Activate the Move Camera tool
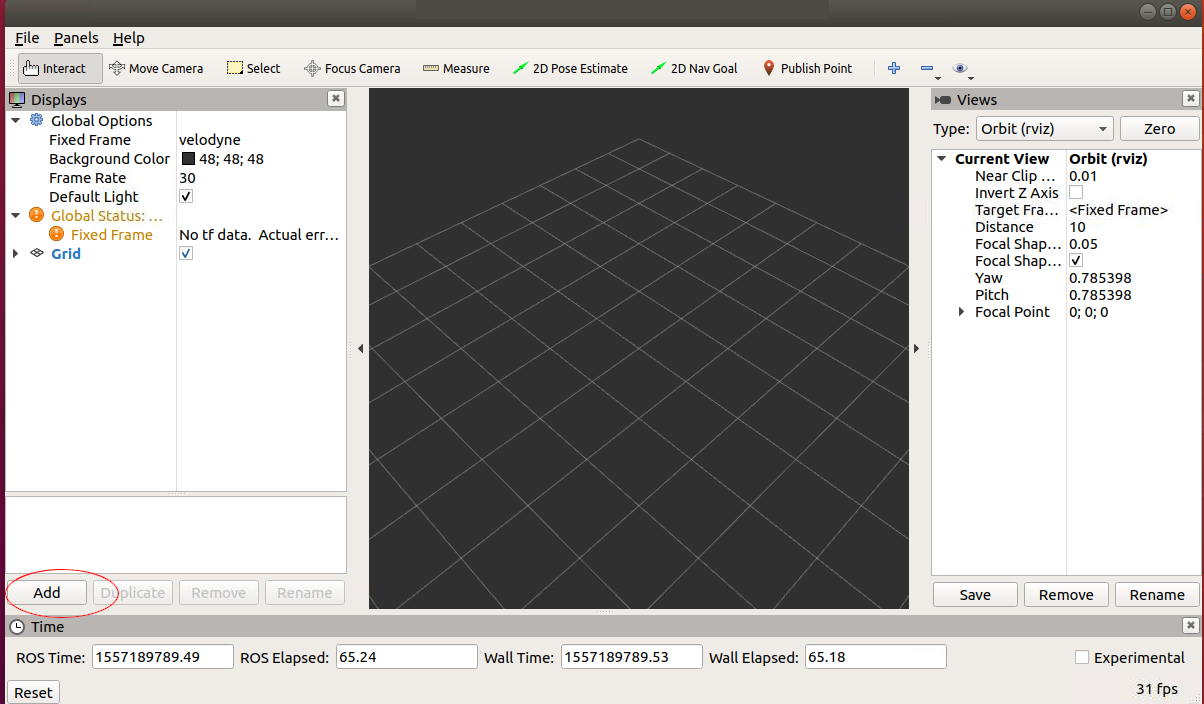 pos(156,68)
